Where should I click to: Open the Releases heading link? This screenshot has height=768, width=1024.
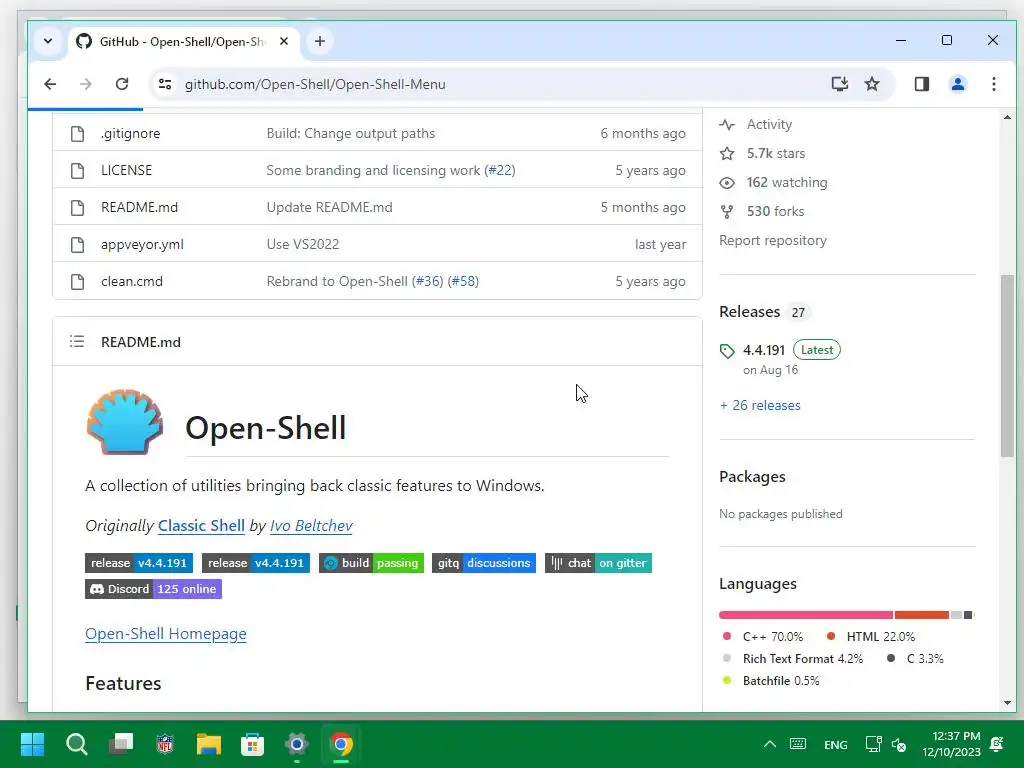tap(750, 312)
